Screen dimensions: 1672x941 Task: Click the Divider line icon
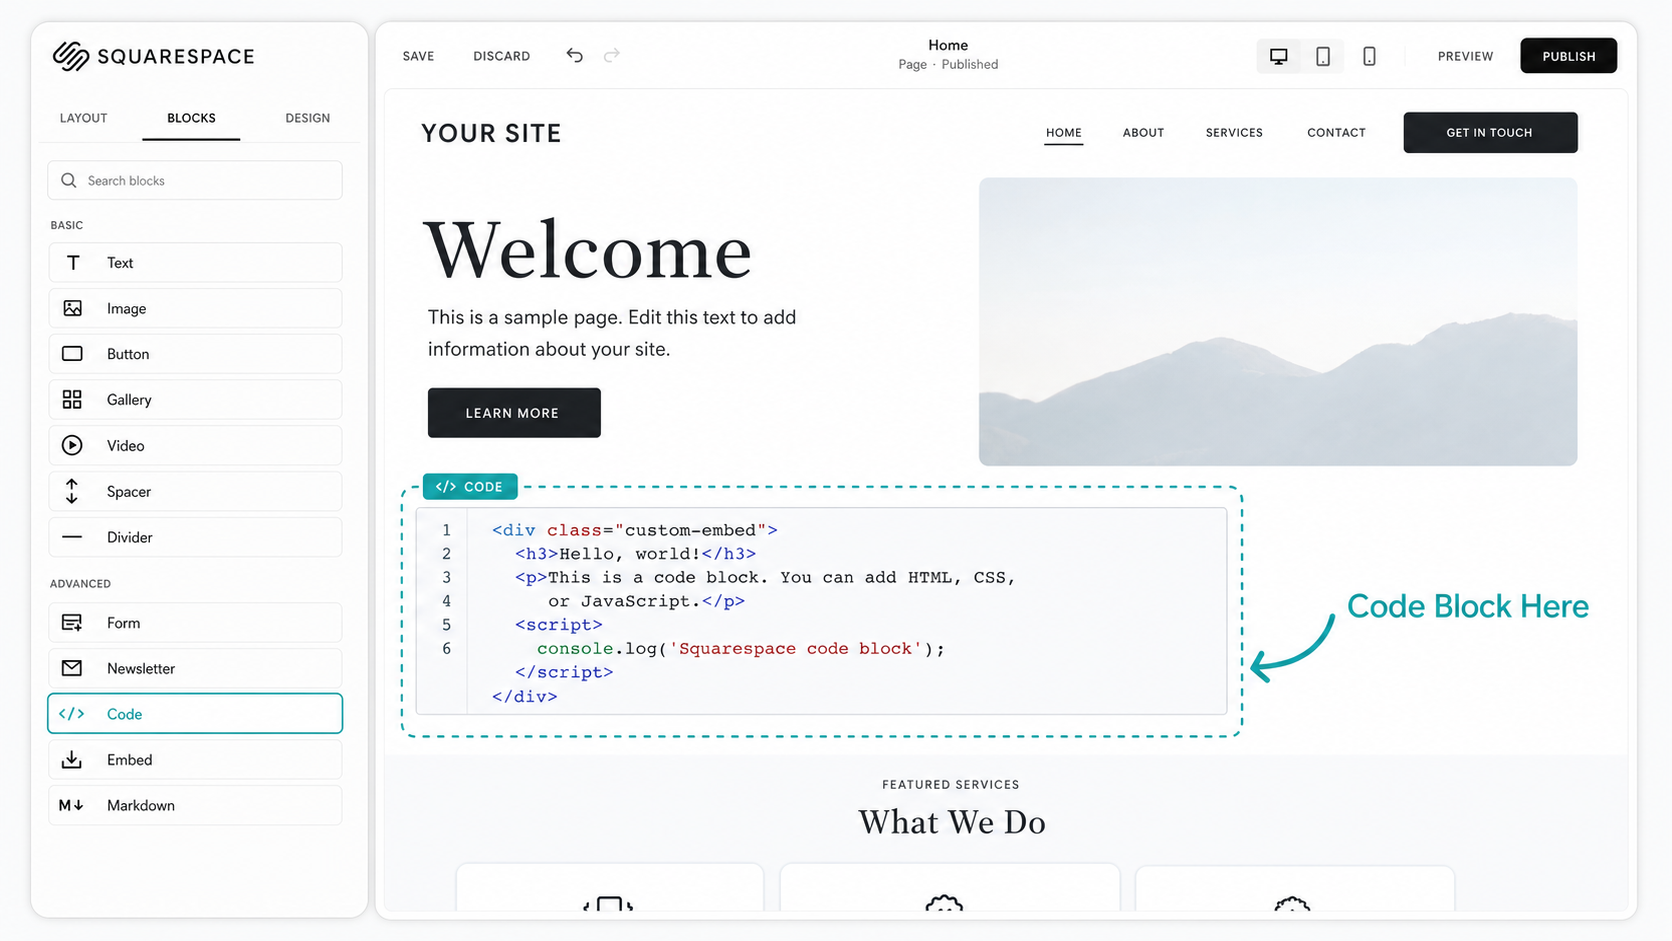[x=72, y=537]
